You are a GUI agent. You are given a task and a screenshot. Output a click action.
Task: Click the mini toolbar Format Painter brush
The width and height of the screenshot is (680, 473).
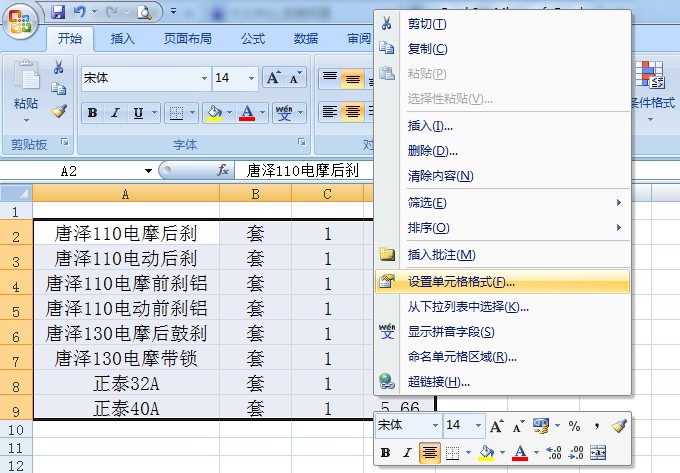(619, 426)
